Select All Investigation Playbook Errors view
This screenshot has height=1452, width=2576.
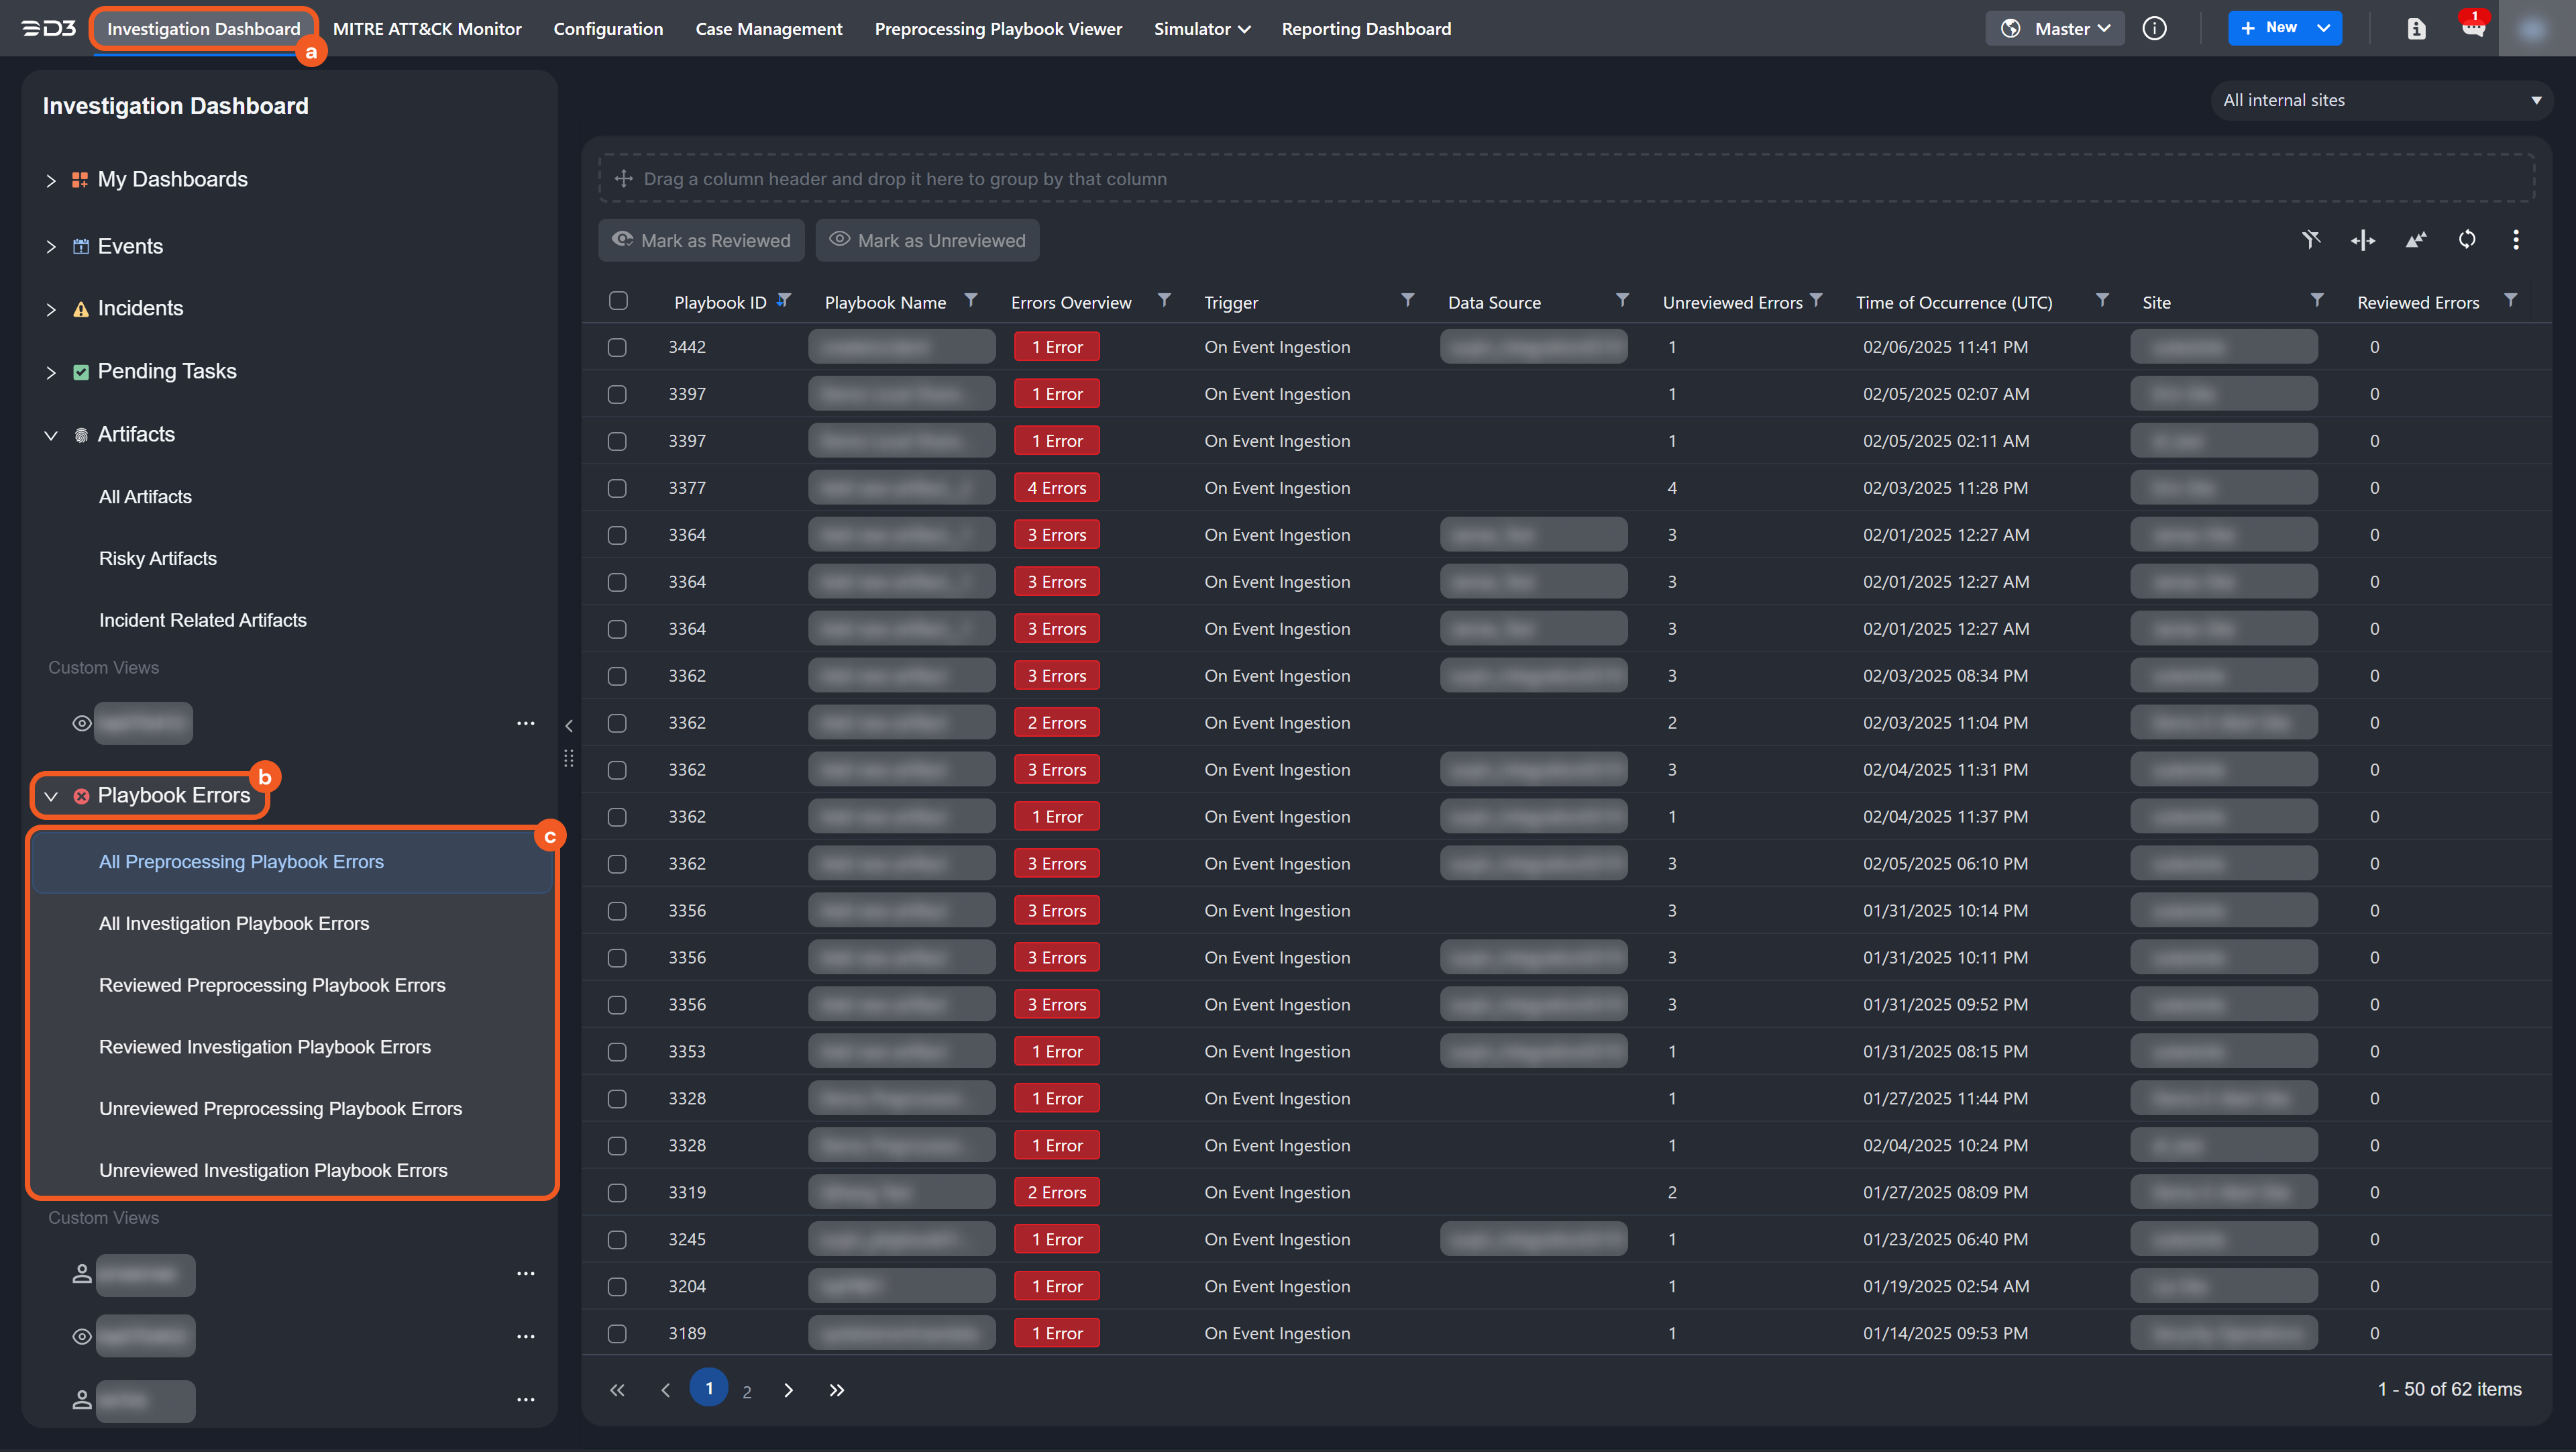click(x=234, y=923)
